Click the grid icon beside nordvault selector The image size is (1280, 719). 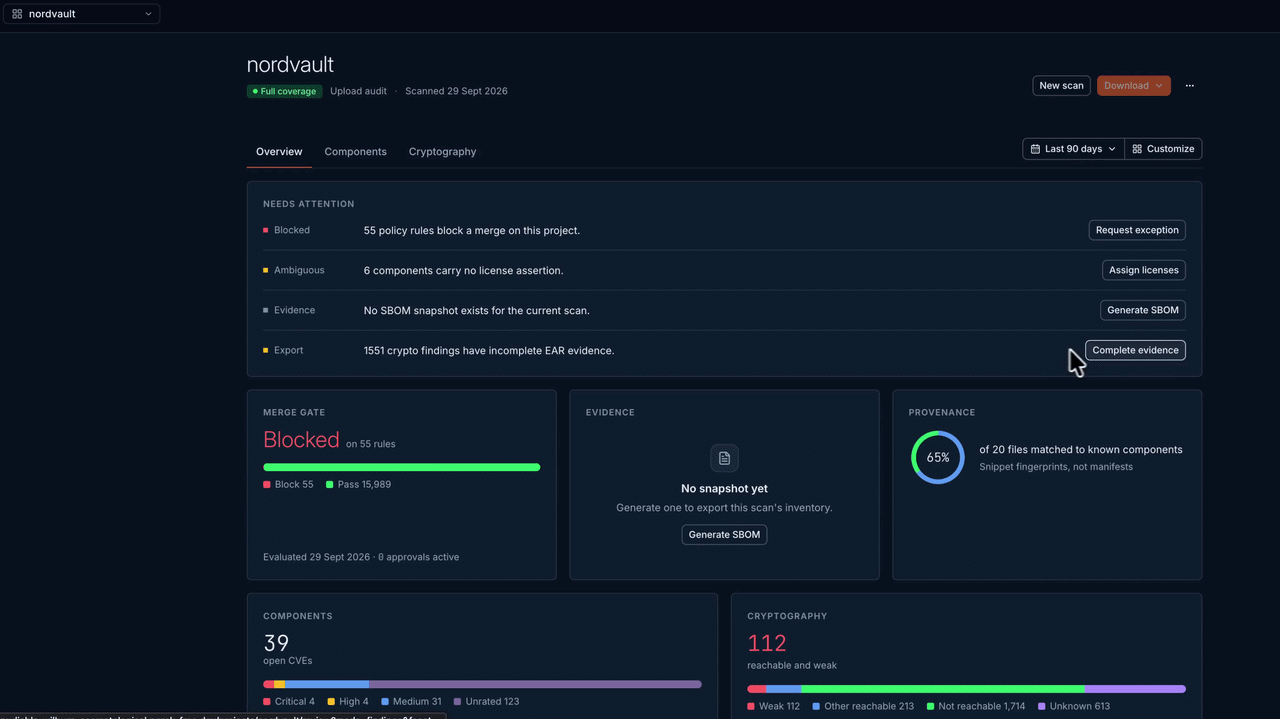point(17,14)
